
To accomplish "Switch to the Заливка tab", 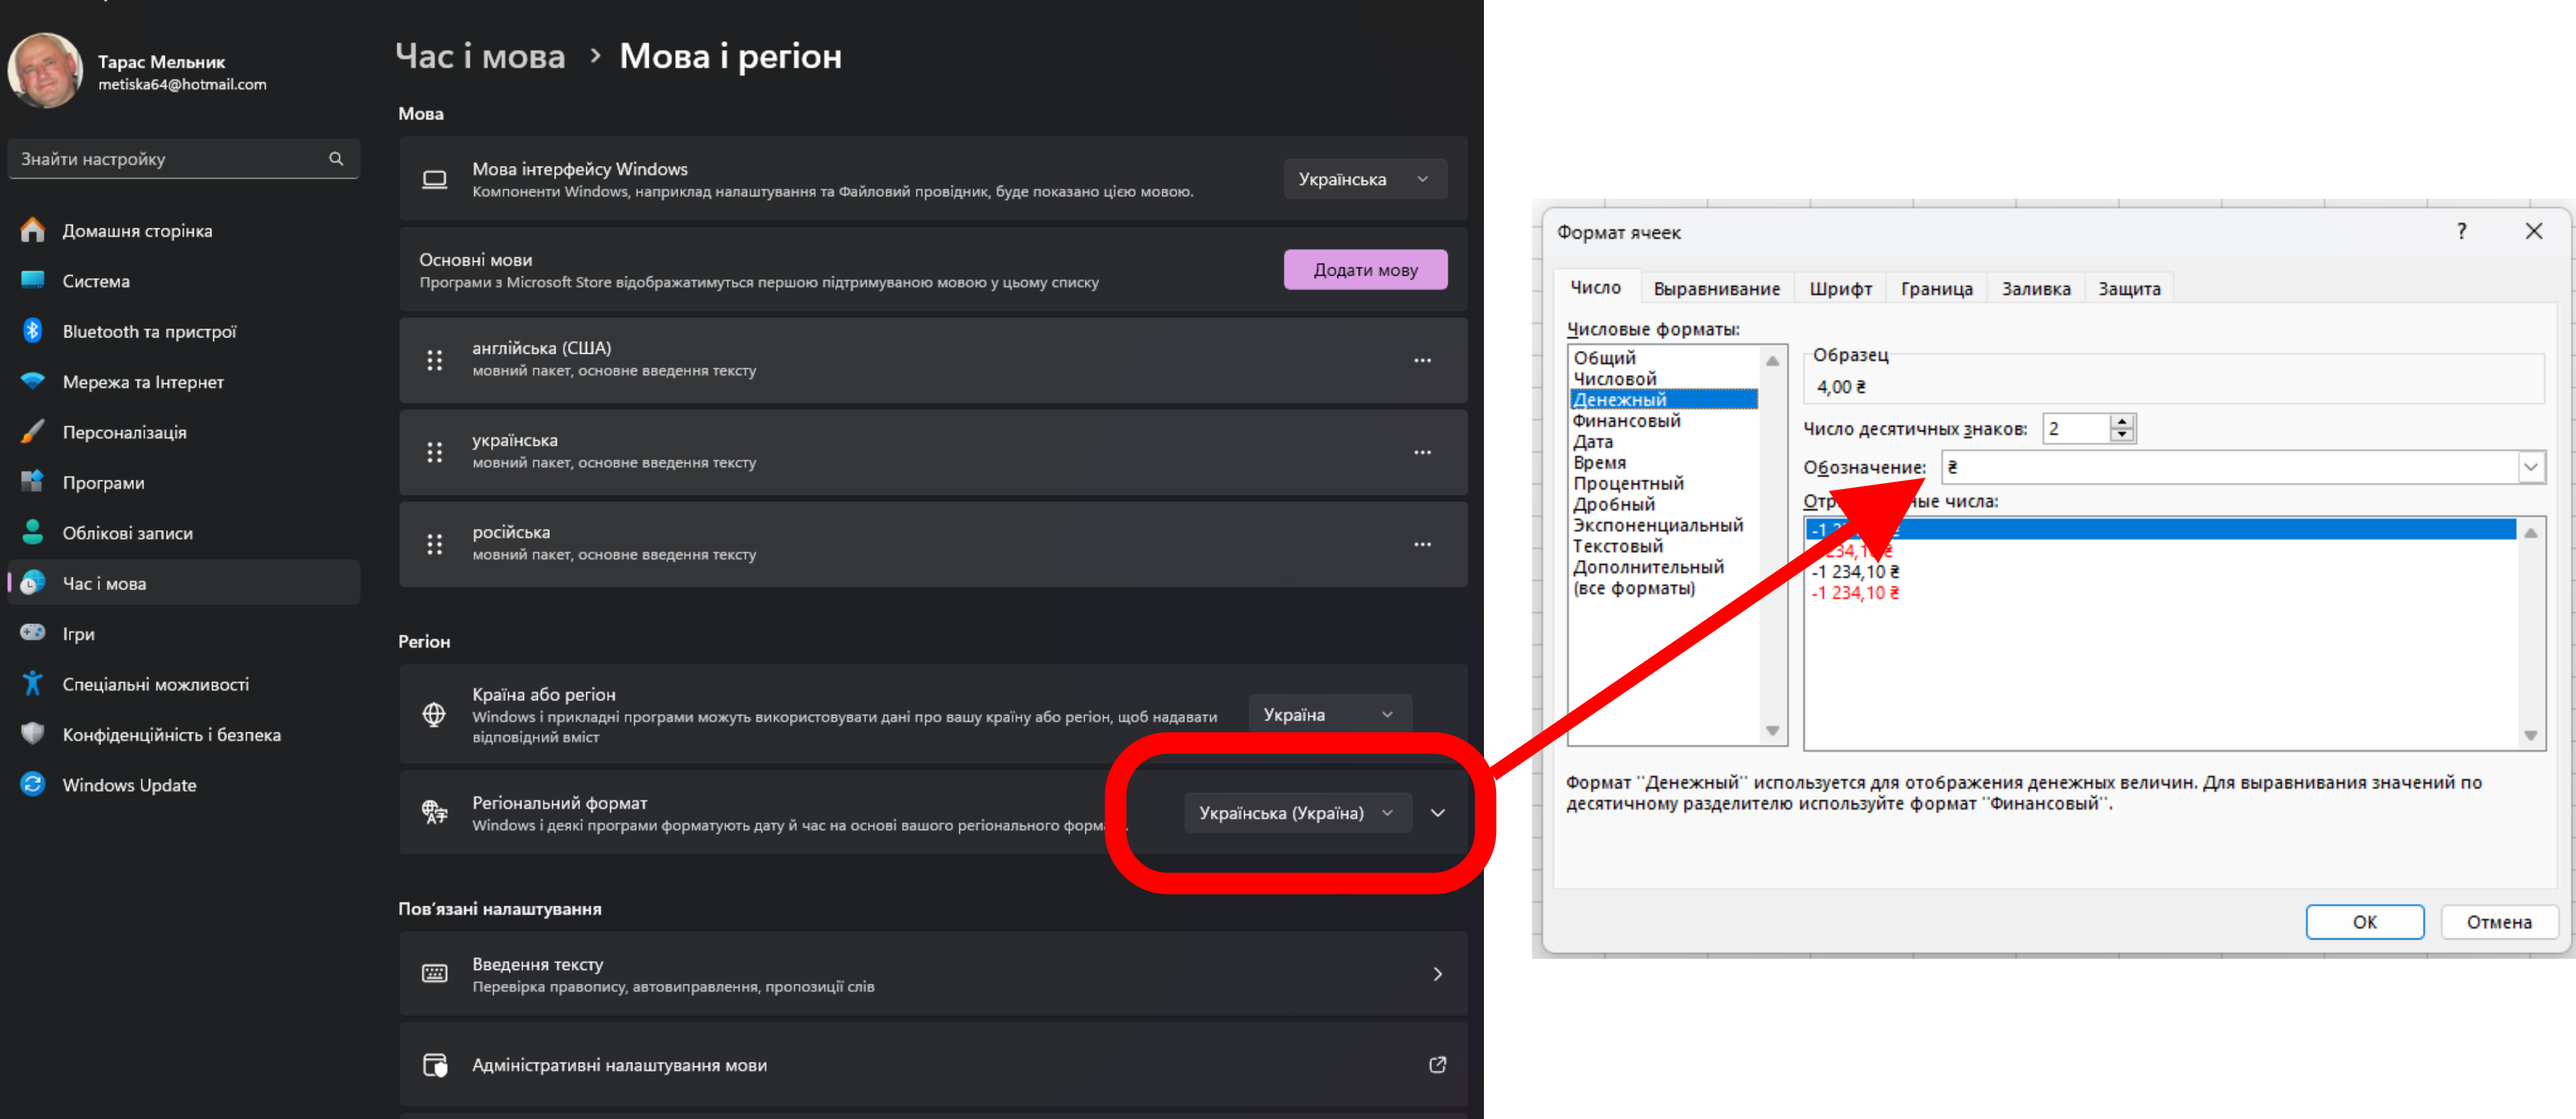I will pos(2035,289).
